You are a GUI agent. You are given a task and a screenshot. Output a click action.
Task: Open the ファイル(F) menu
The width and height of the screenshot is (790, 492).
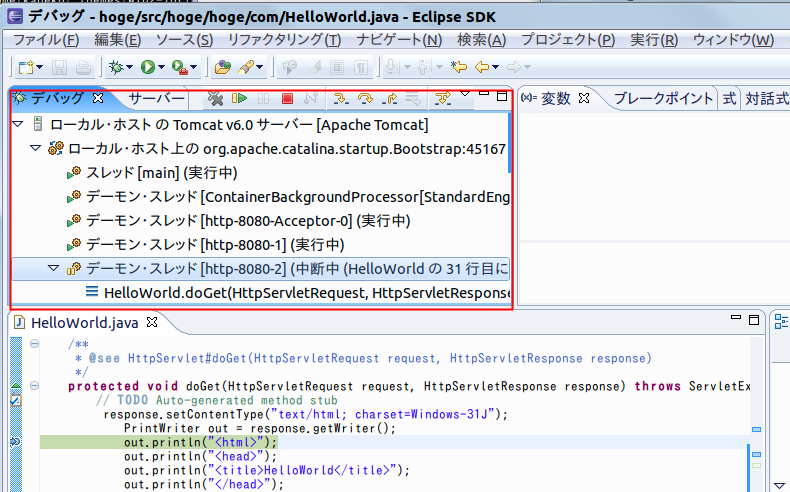point(46,40)
